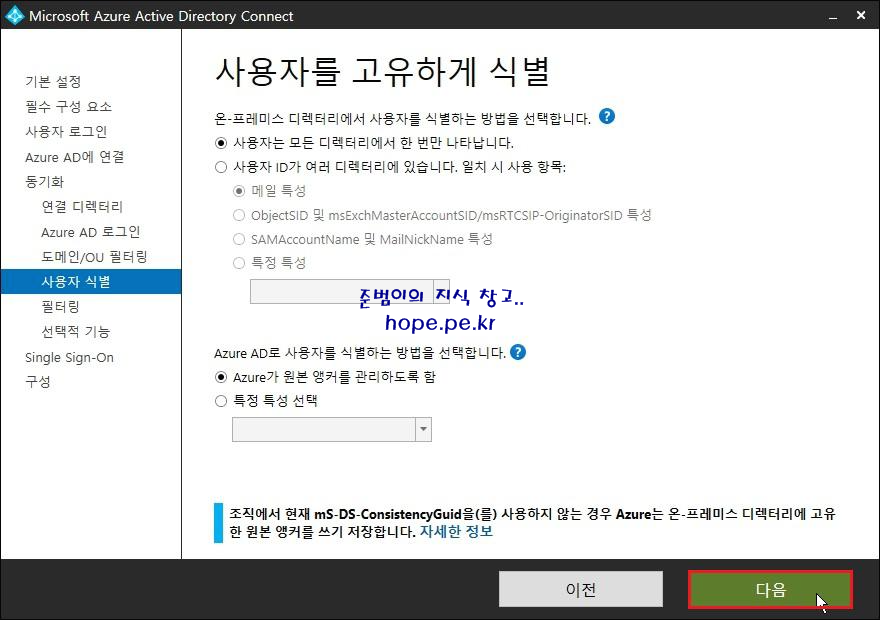Viewport: 880px width, 620px height.
Task: Select the '특정 특성 선택' radio option
Action: (221, 401)
